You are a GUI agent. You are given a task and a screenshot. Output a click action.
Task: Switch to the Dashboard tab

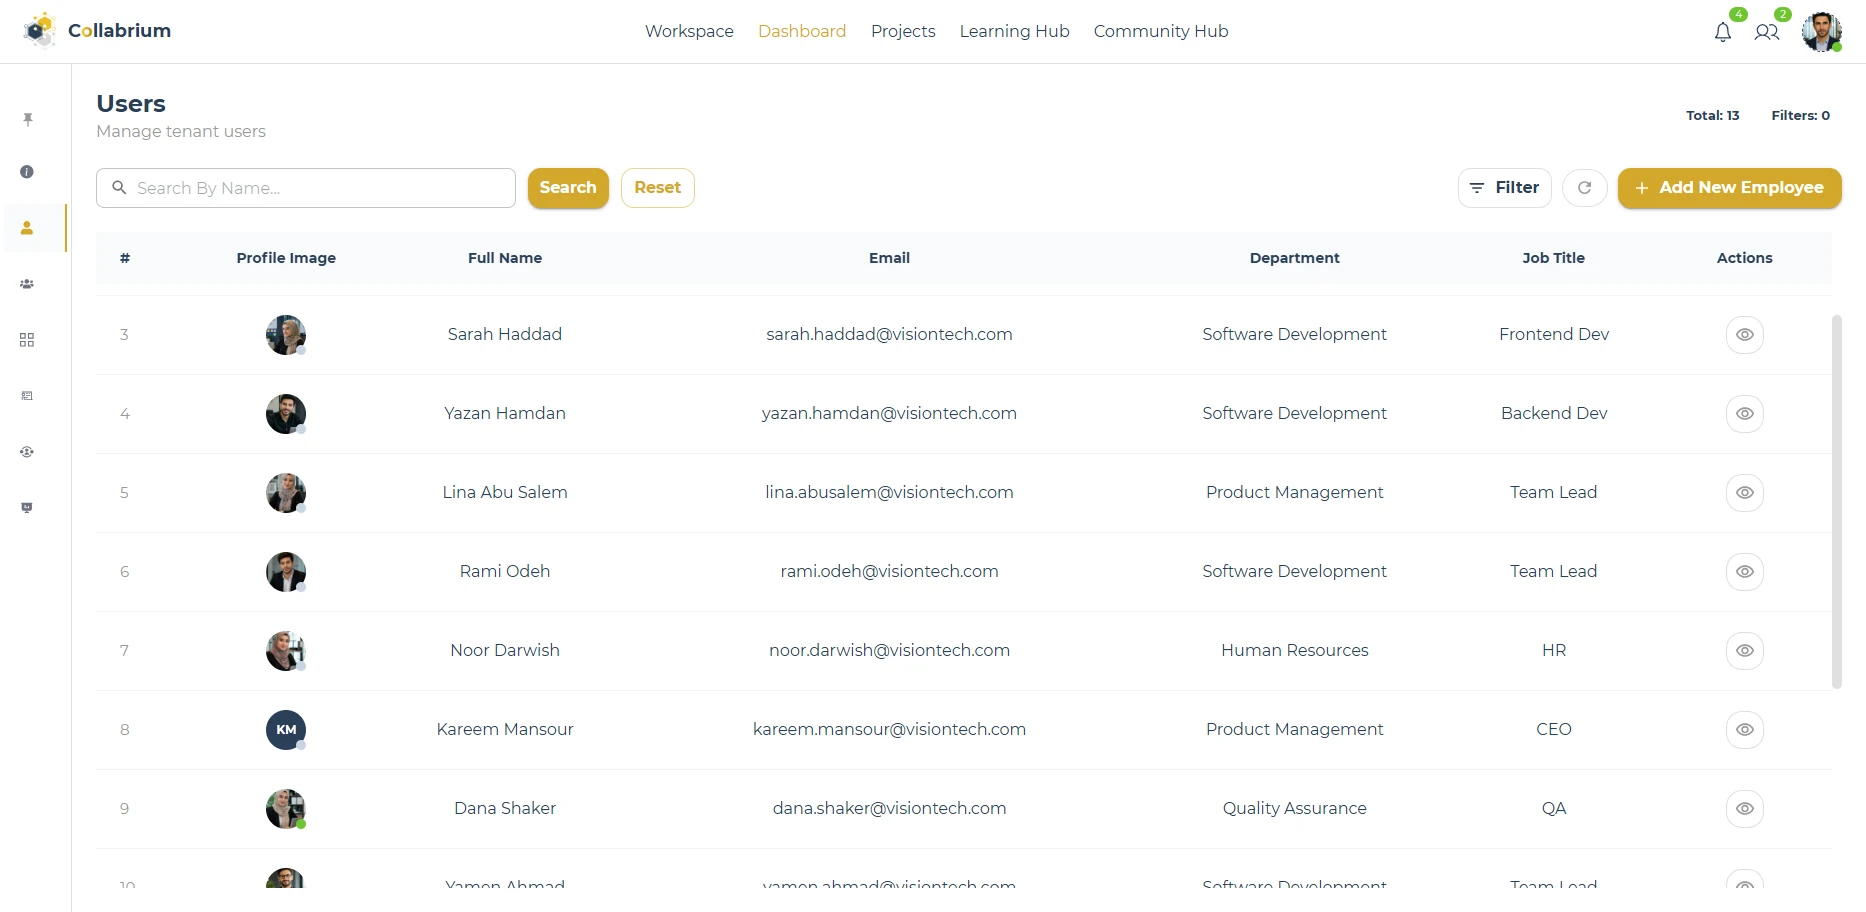tap(802, 31)
